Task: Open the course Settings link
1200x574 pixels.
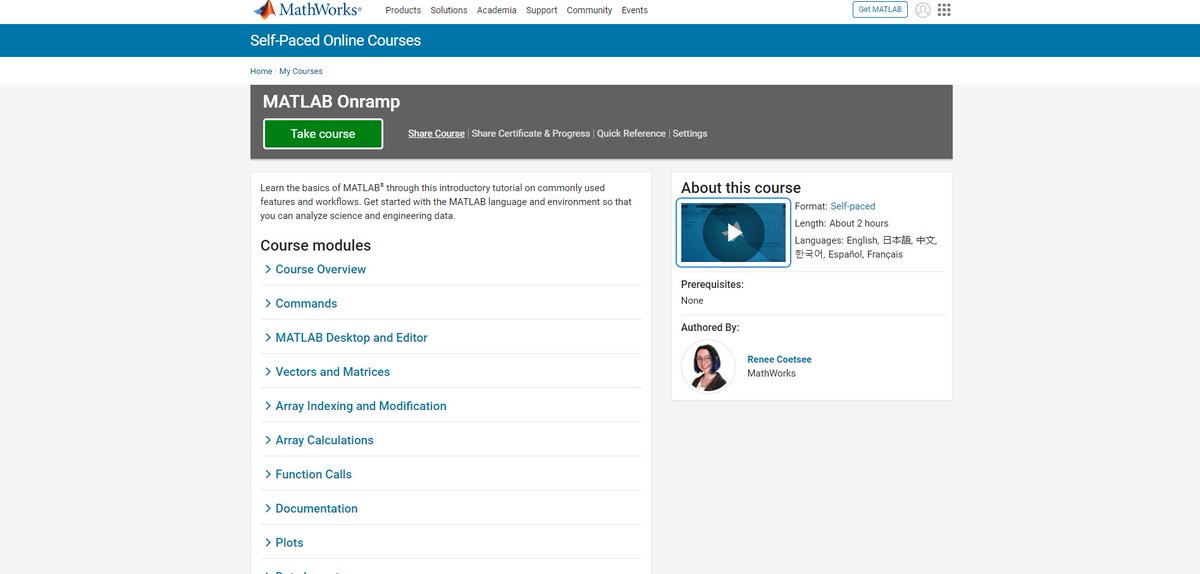Action: 690,133
